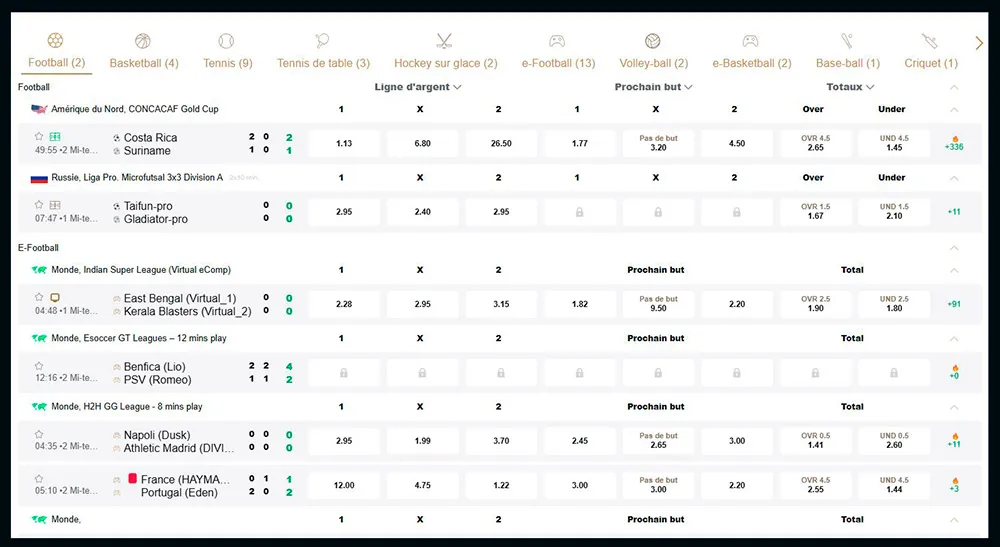Favorite the Costa Rica vs Suriname match
Screen dimensions: 1000x547
click(x=39, y=137)
